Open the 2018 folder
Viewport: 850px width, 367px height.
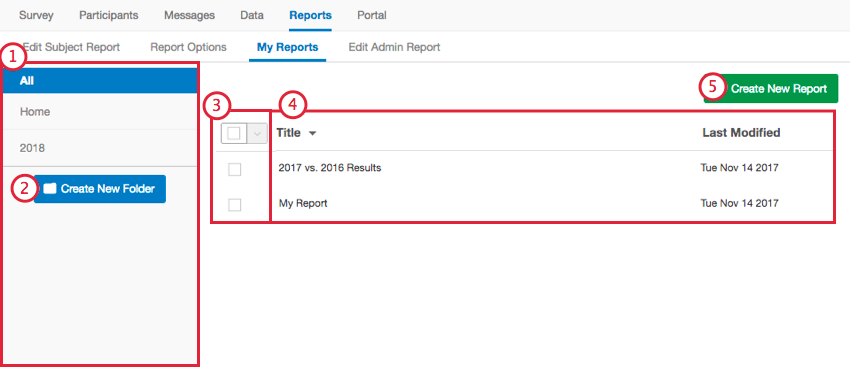pos(100,148)
